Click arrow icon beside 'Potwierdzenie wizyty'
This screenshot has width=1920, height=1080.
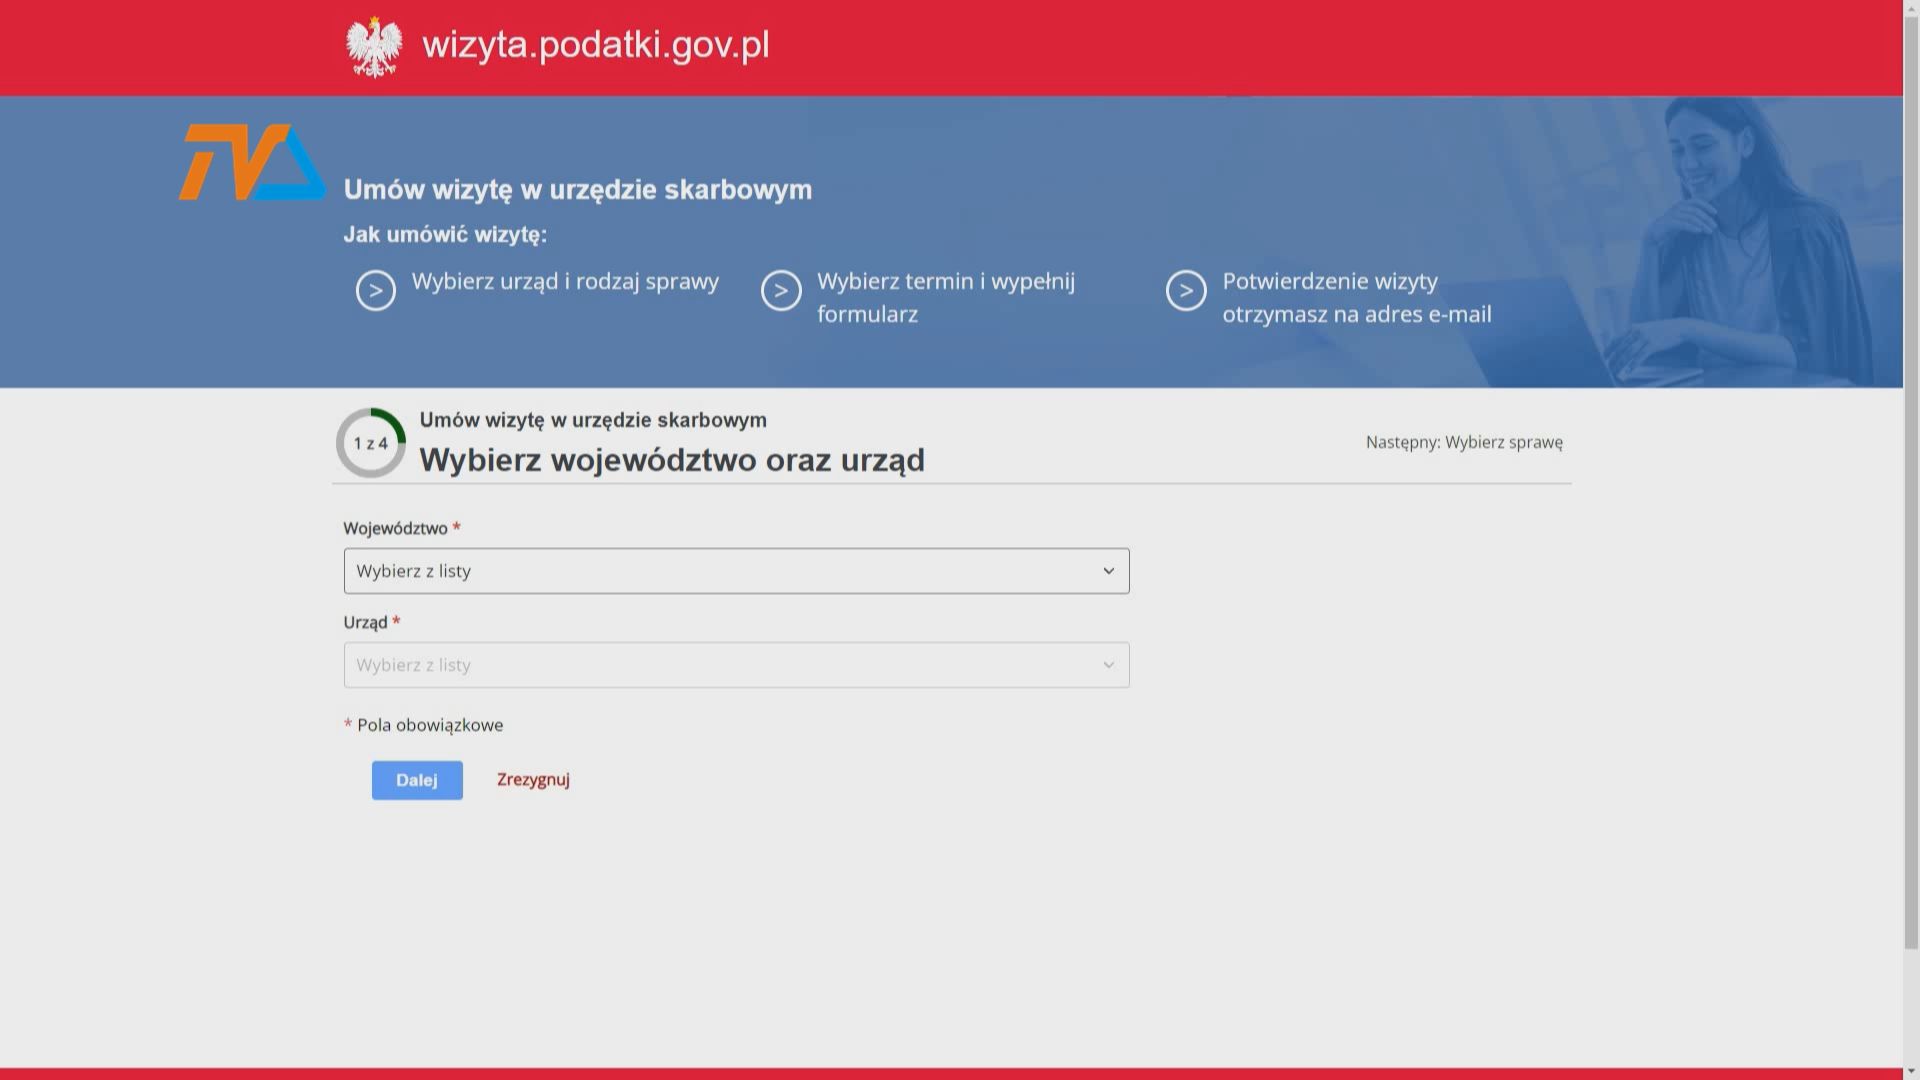(x=1186, y=291)
